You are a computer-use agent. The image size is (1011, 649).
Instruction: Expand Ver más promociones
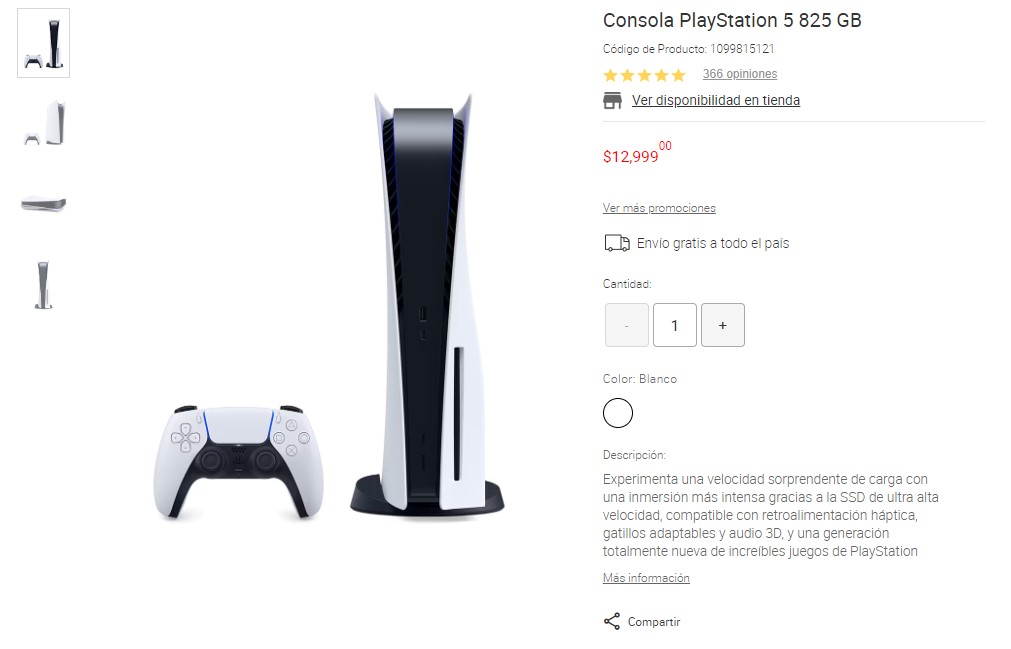pos(659,208)
